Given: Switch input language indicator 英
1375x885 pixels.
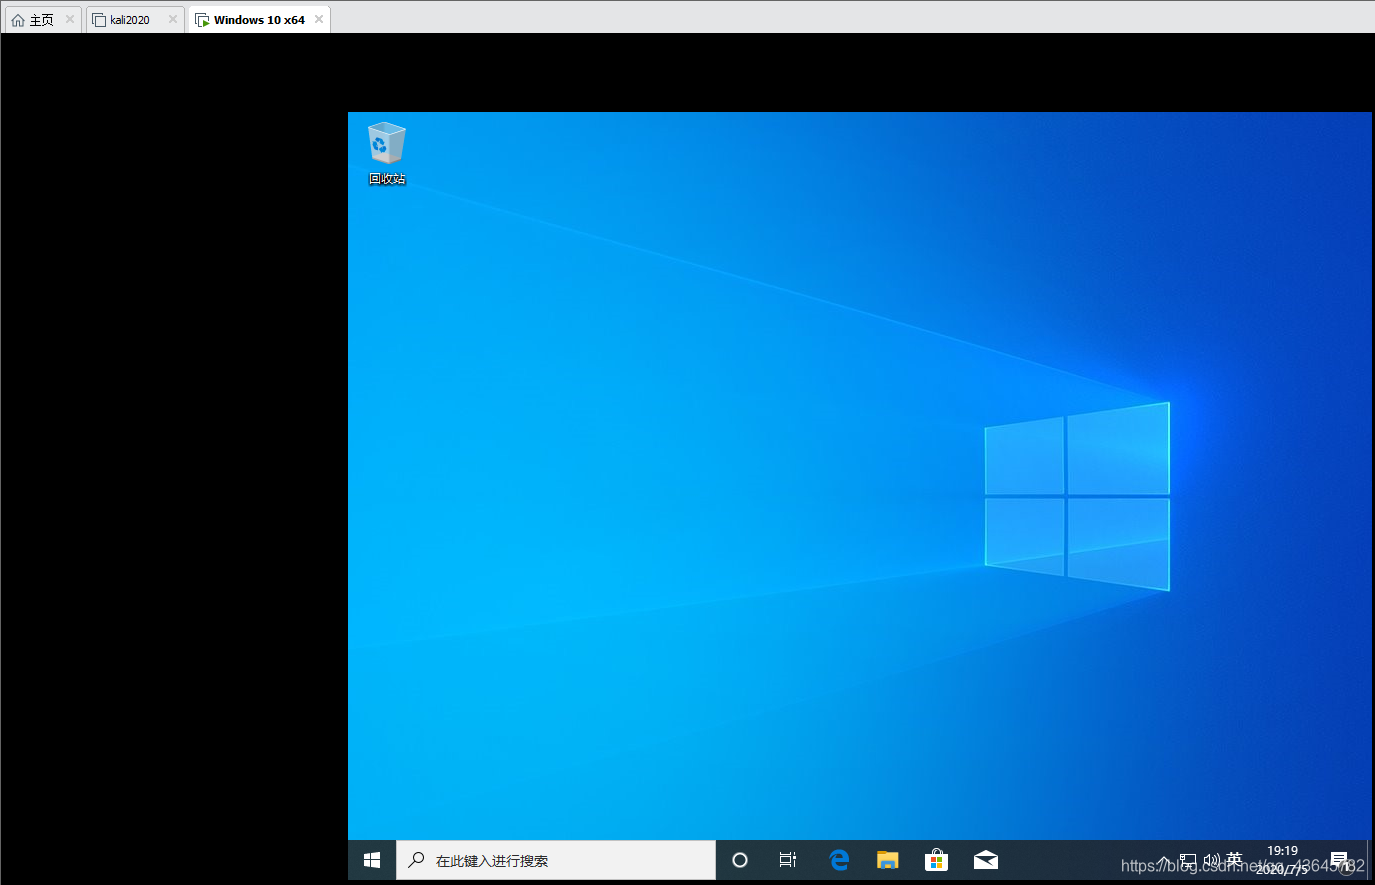Looking at the screenshot, I should [1235, 860].
